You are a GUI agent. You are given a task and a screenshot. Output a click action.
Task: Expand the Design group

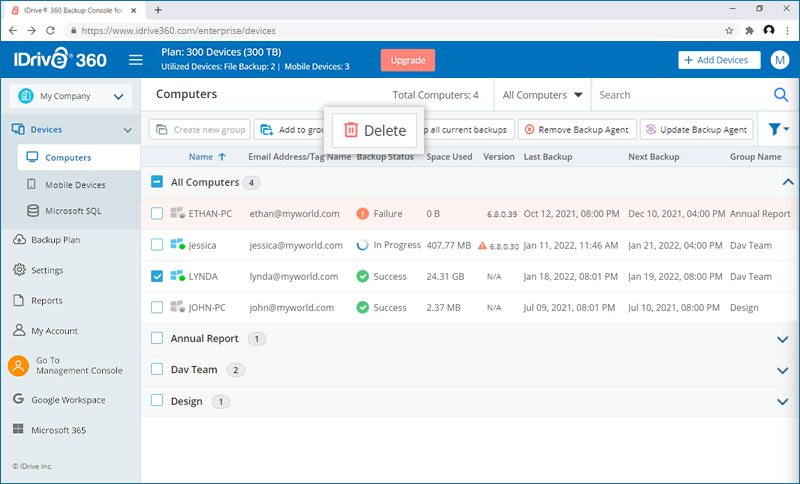tap(783, 402)
